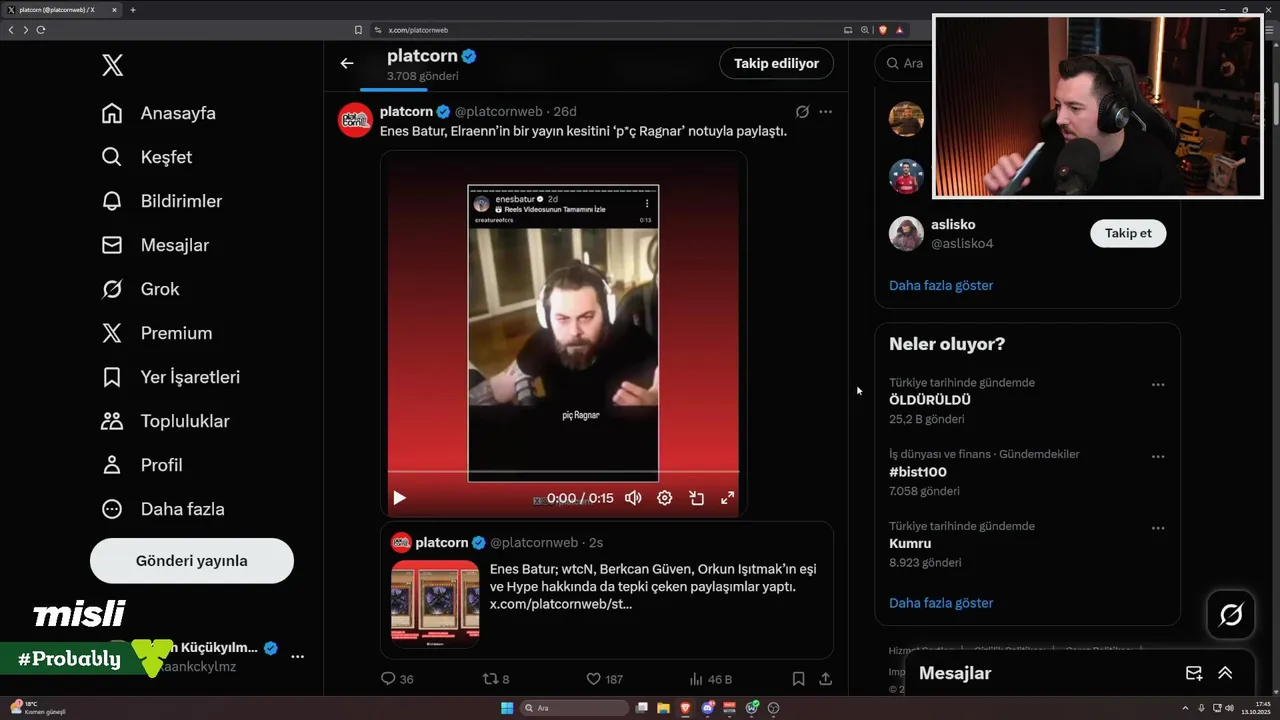1280x720 pixels.
Task: Open Topluluklar communities
Action: click(165, 421)
